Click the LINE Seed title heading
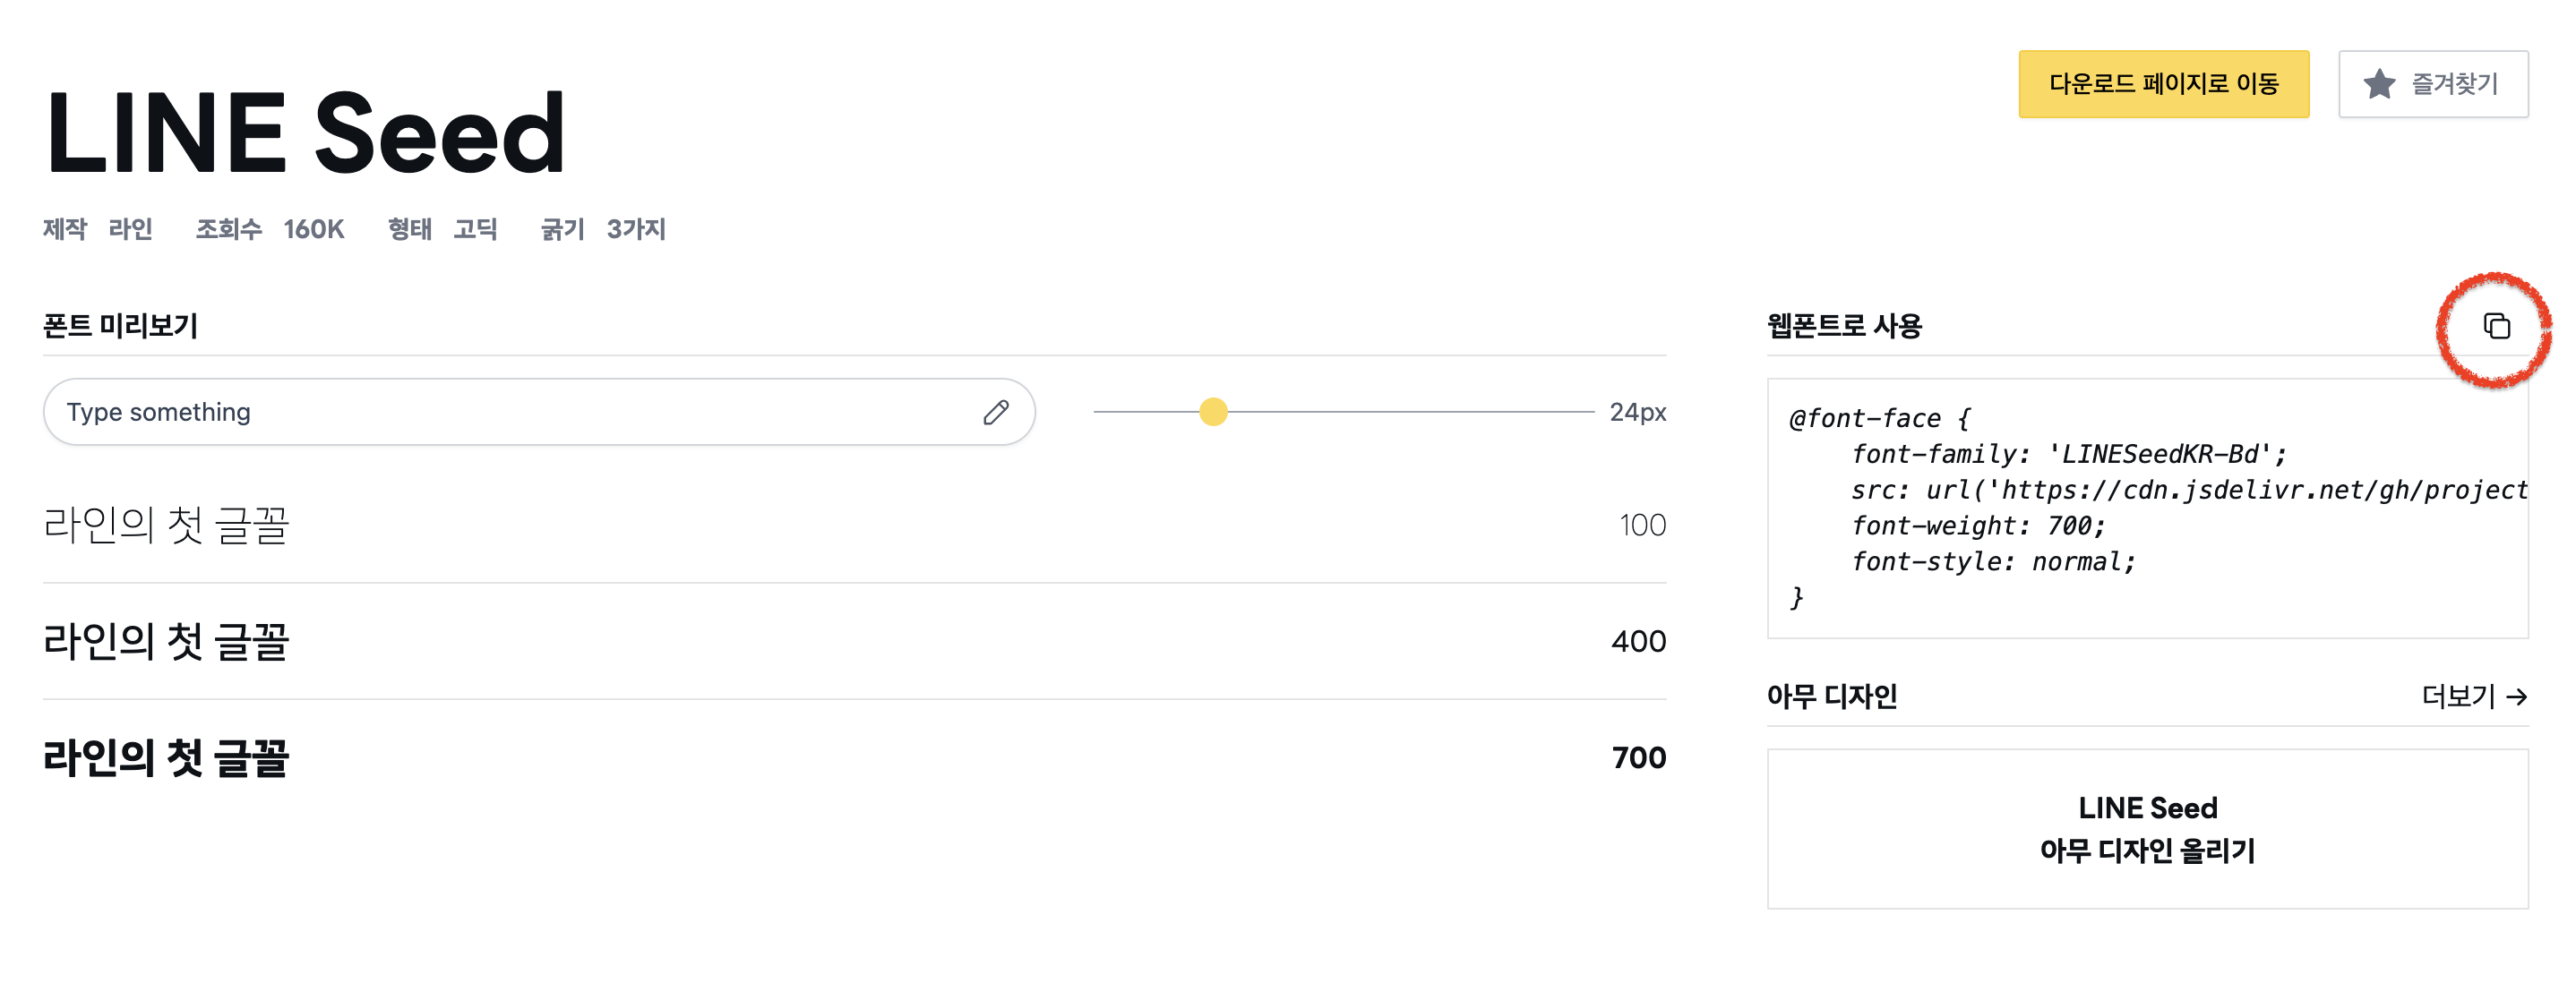This screenshot has height=983, width=2576. 305,132
